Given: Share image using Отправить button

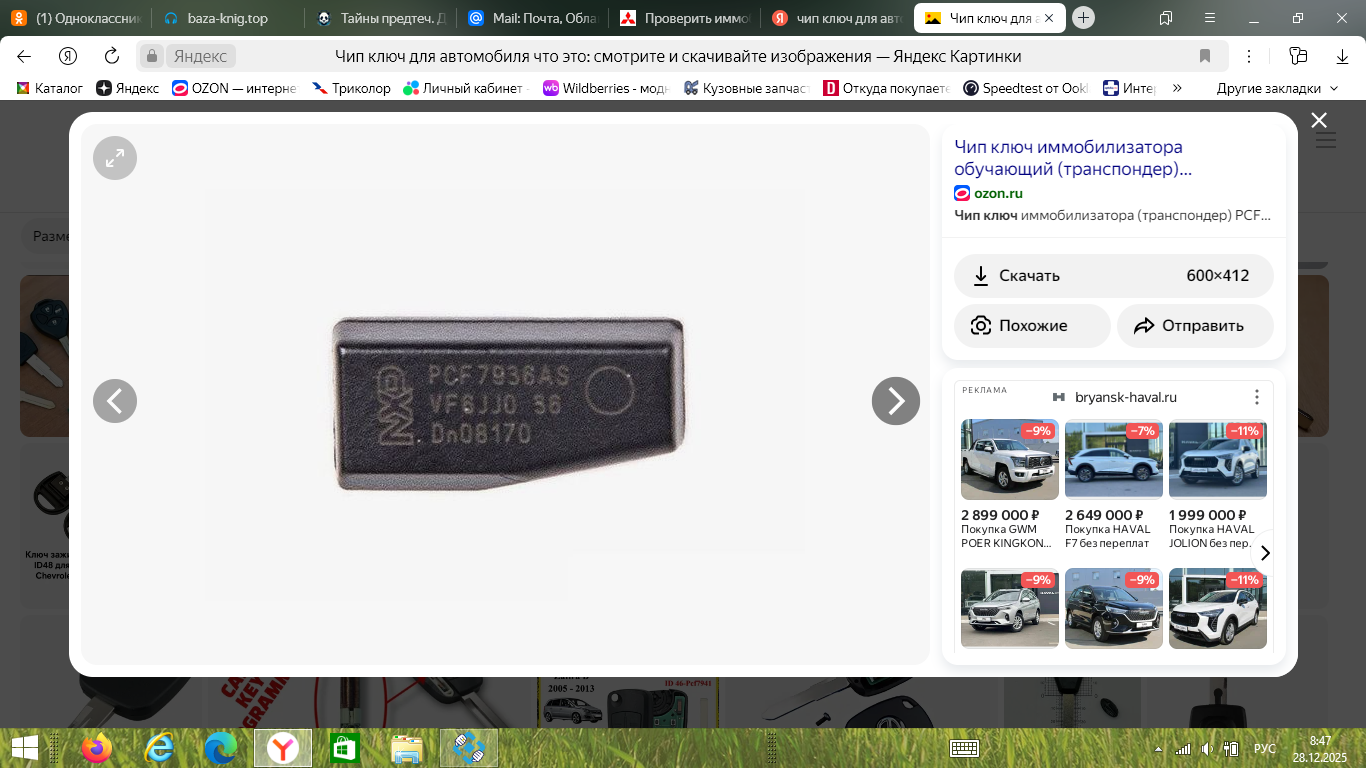Looking at the screenshot, I should (x=1195, y=326).
